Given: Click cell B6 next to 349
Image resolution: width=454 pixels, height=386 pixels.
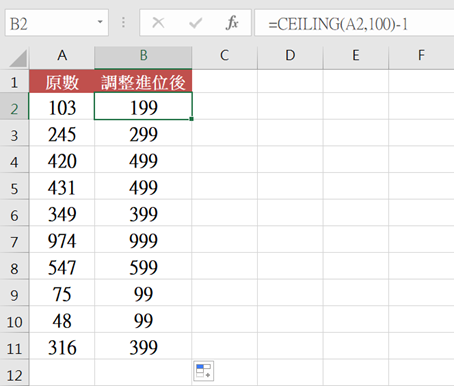Looking at the screenshot, I should (x=143, y=214).
